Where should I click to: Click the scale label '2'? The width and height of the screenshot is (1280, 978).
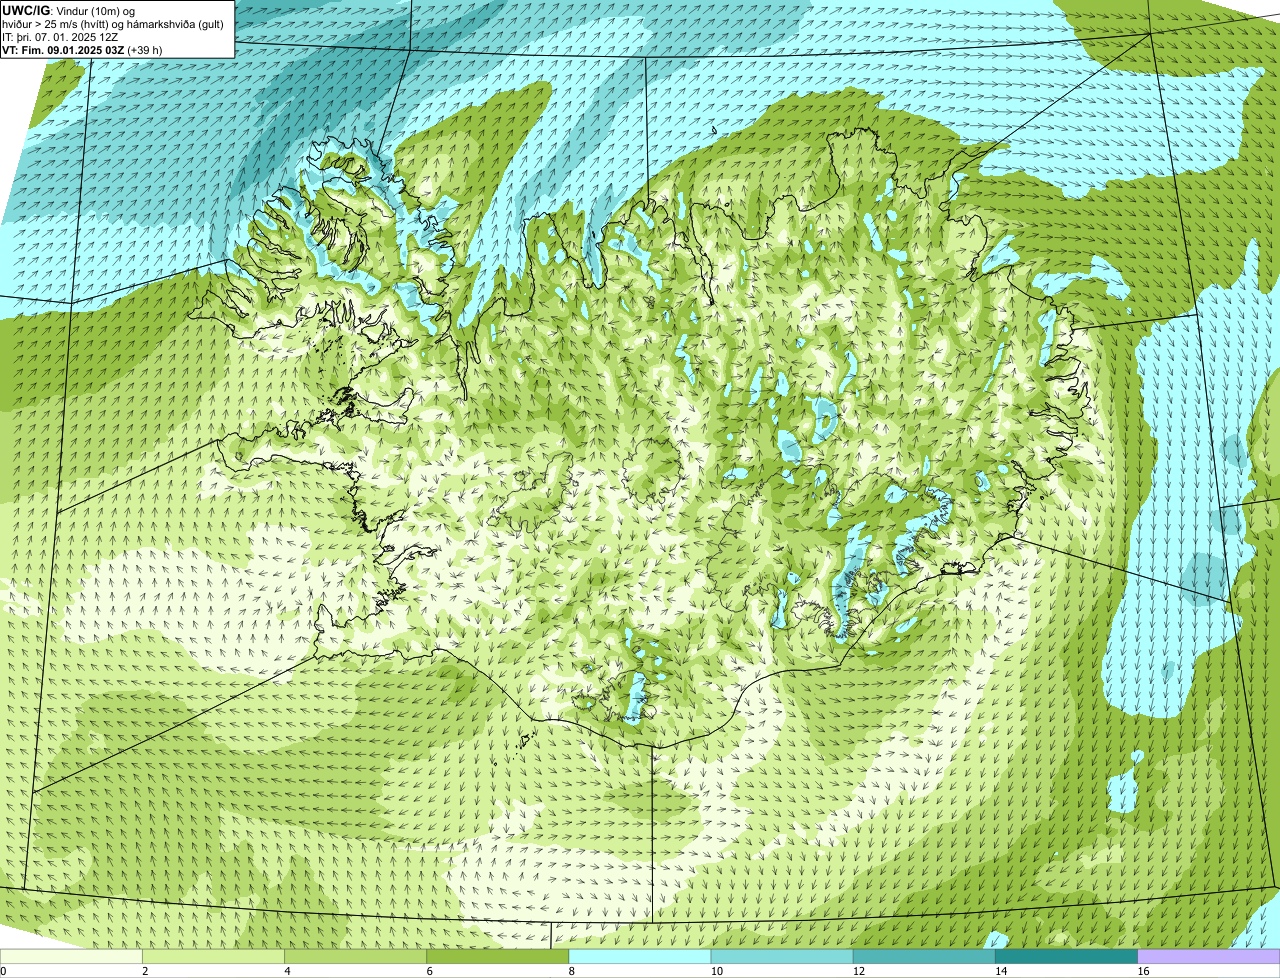pos(145,971)
